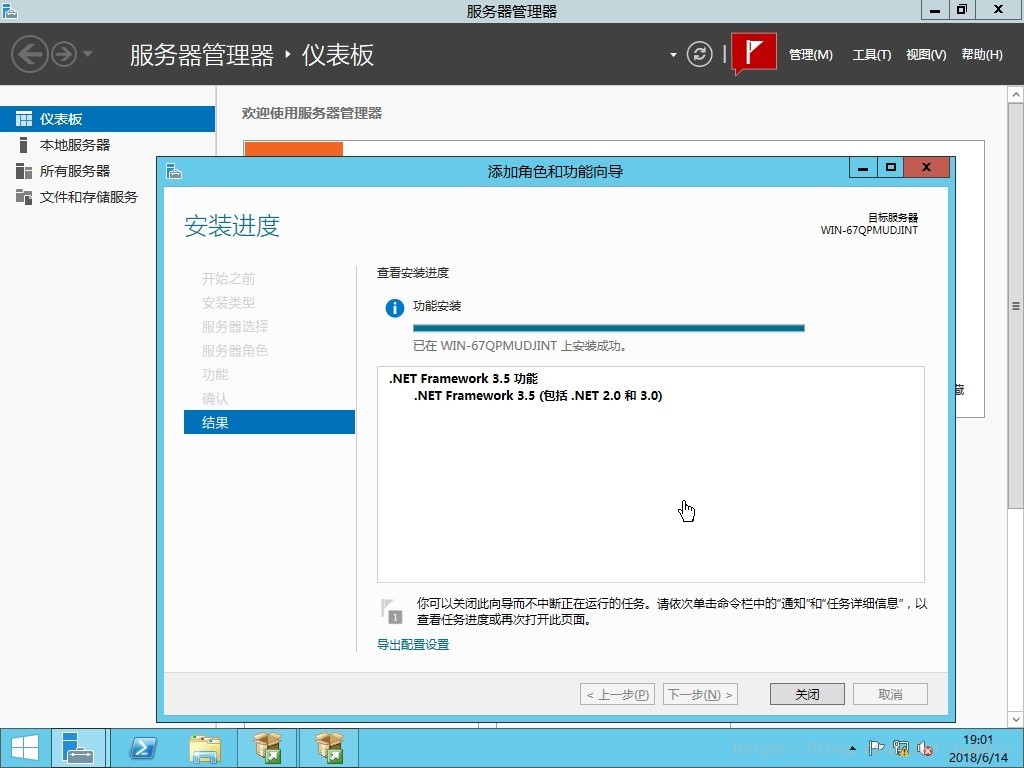Image resolution: width=1024 pixels, height=768 pixels.
Task: Click the blue info icon beside 功能安装
Action: point(394,308)
